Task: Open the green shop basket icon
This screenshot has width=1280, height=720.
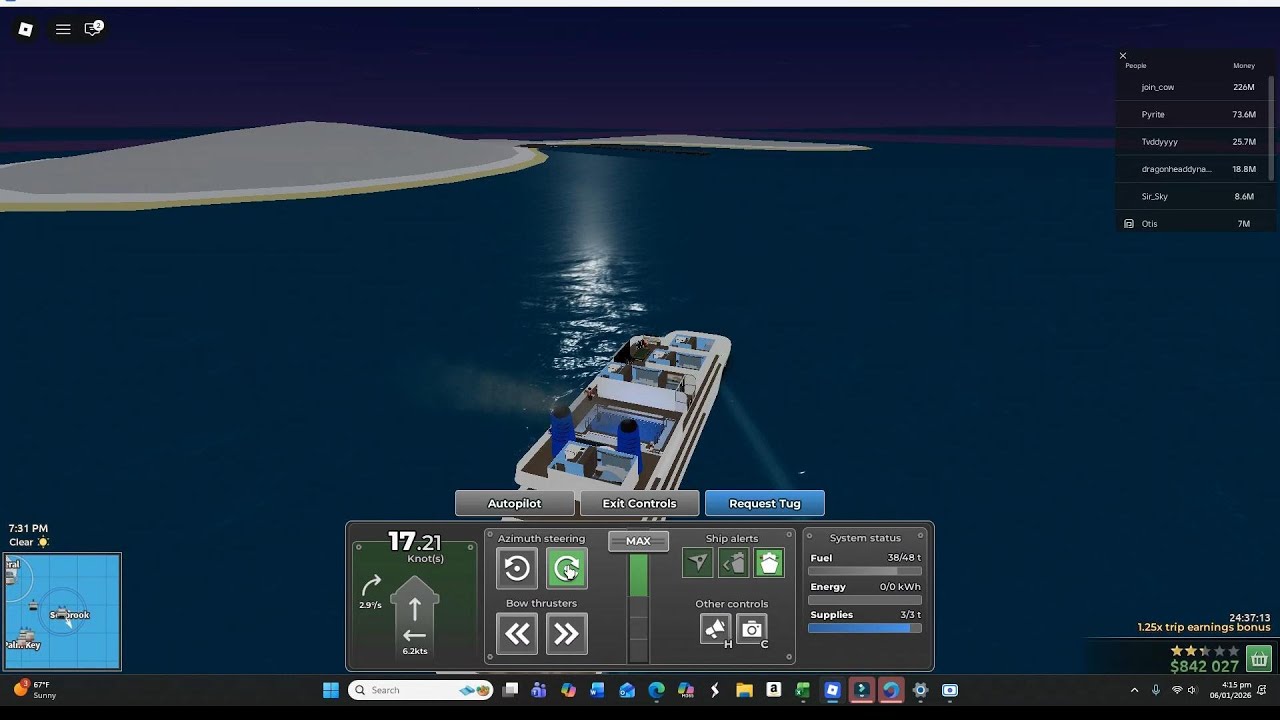Action: (1259, 659)
